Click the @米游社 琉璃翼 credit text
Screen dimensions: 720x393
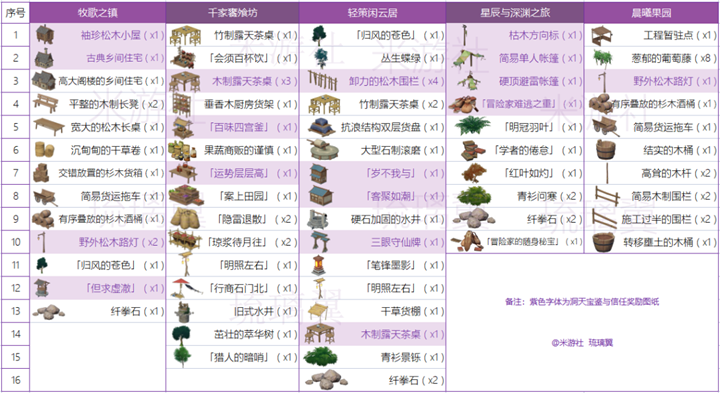pyautogui.click(x=582, y=343)
